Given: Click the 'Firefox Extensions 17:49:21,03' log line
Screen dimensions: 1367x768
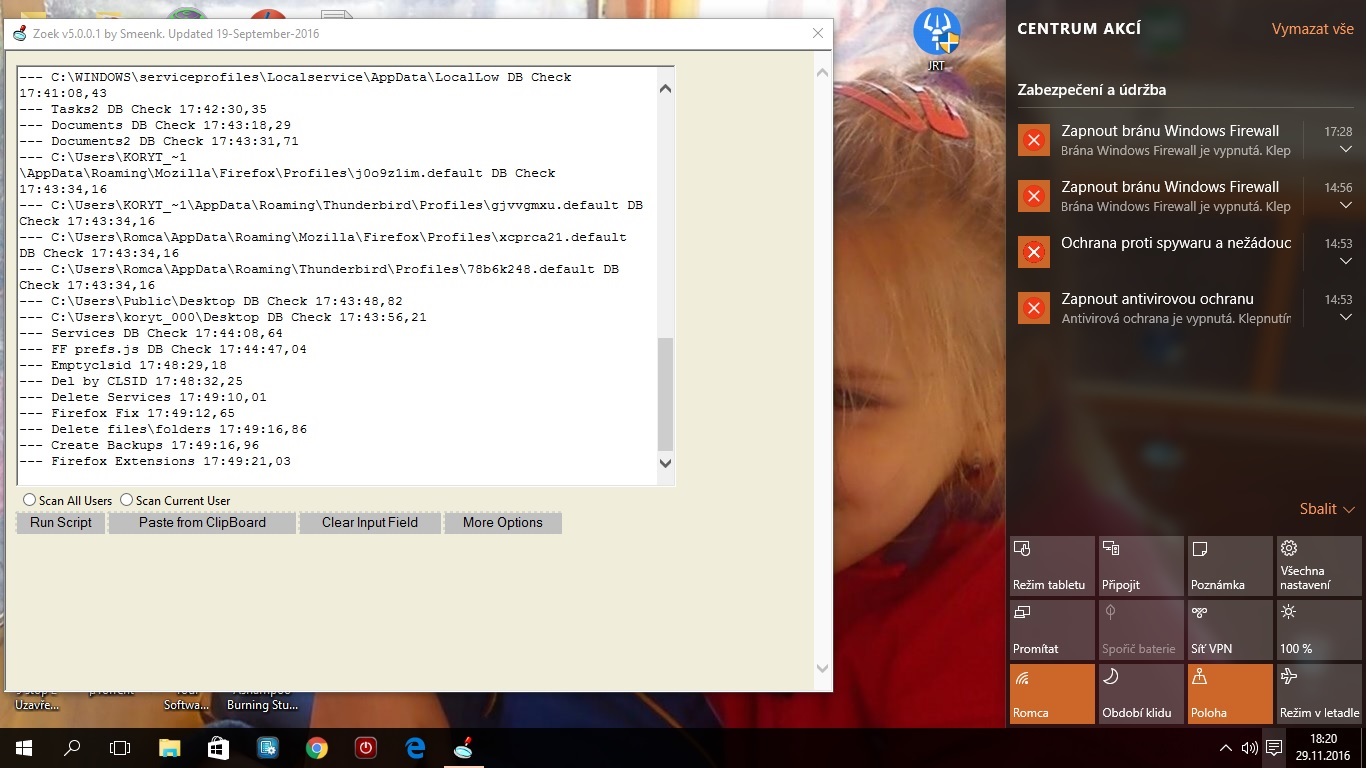Looking at the screenshot, I should [155, 461].
